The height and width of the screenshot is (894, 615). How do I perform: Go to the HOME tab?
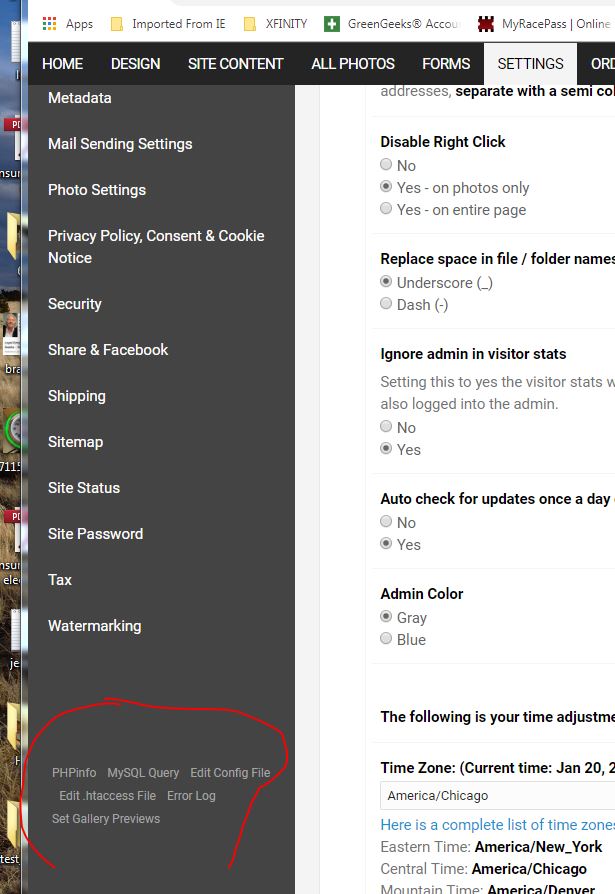click(x=63, y=64)
